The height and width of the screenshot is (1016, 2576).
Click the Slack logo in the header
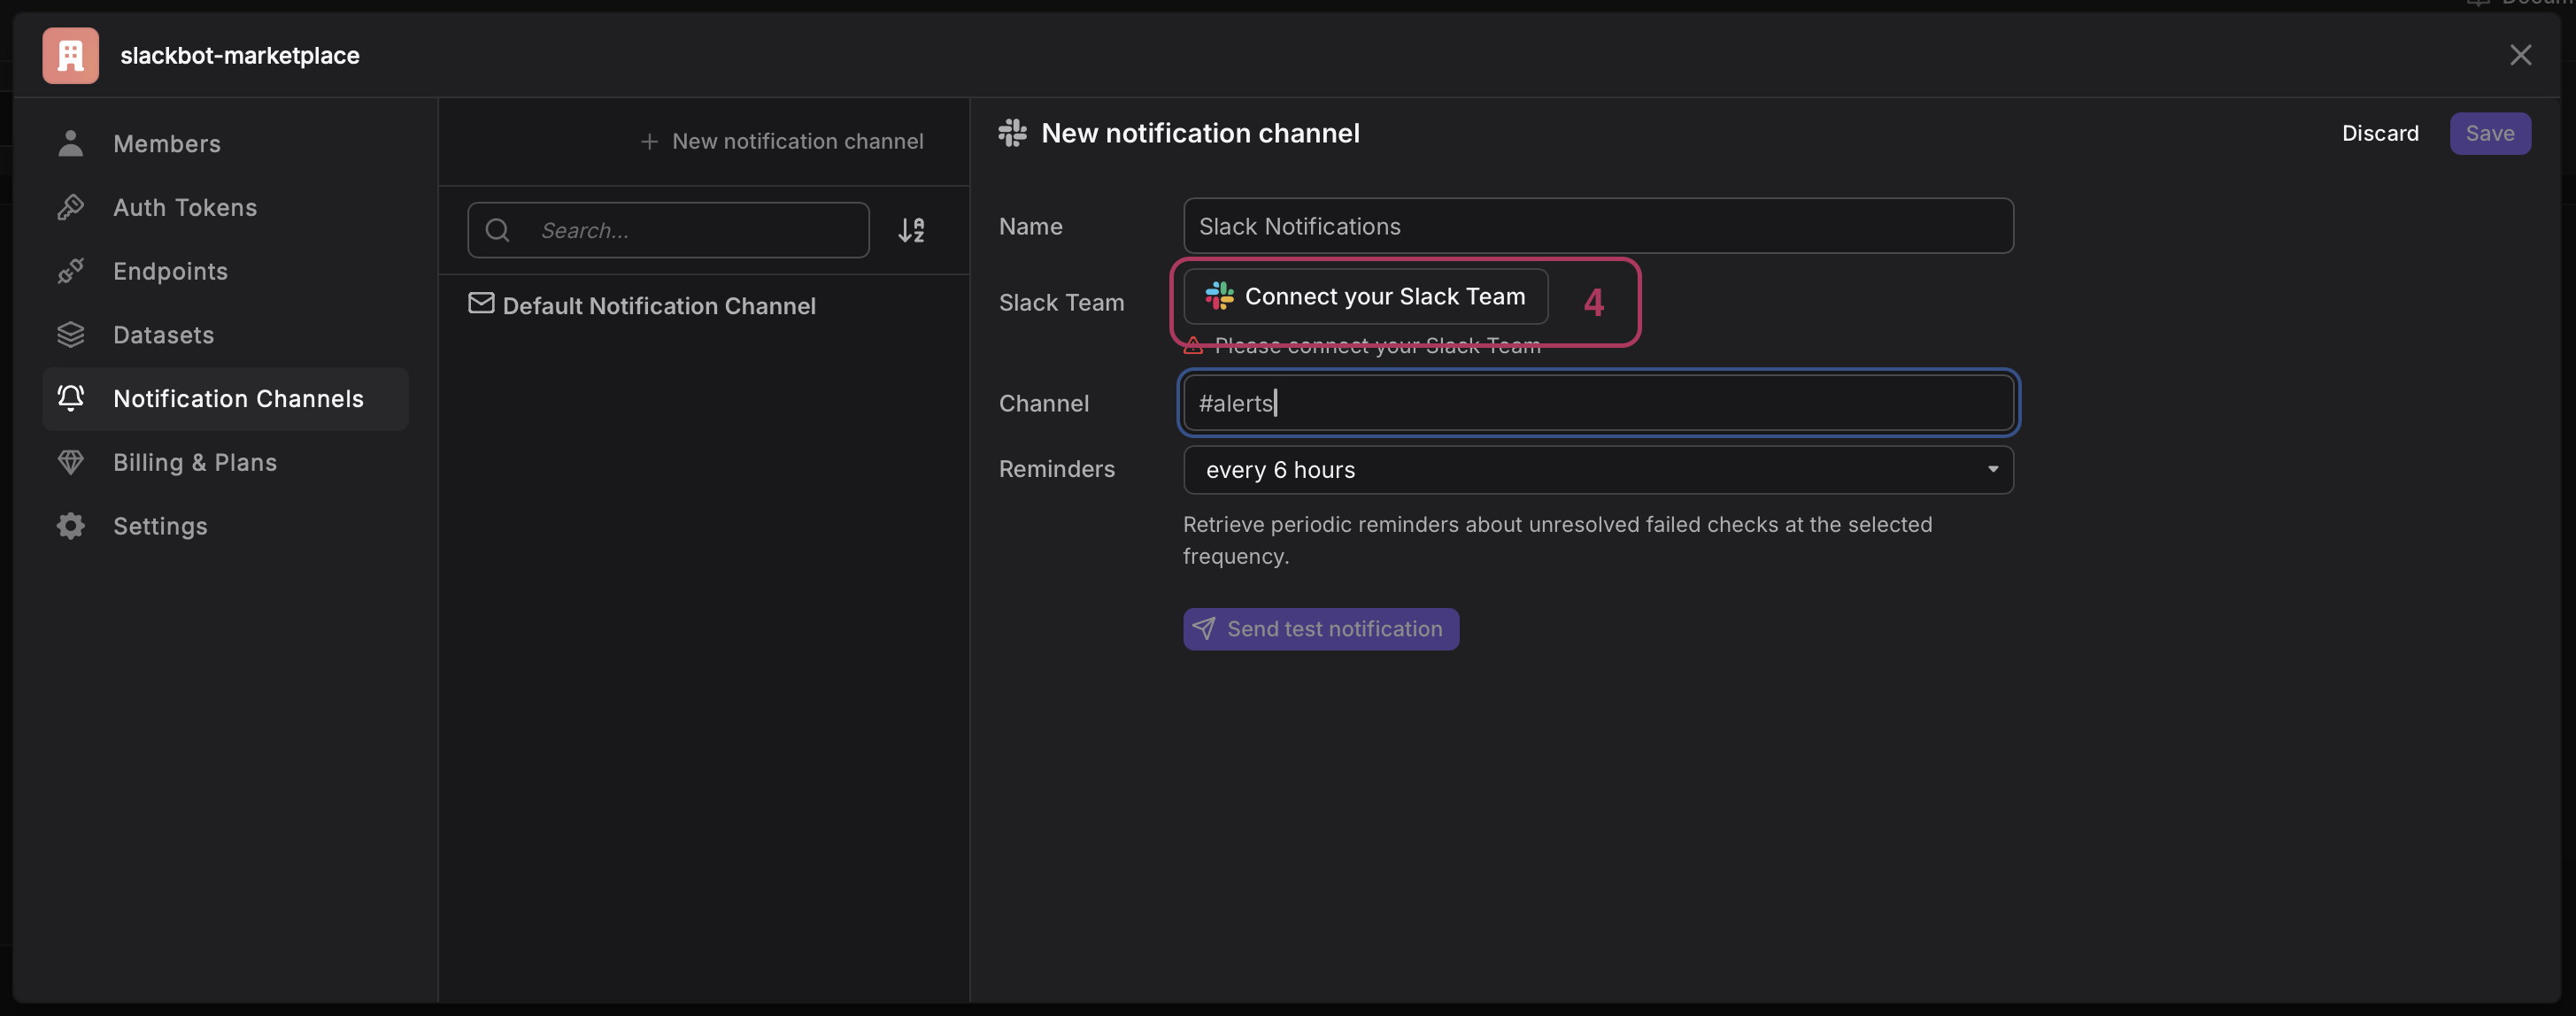(x=1012, y=133)
